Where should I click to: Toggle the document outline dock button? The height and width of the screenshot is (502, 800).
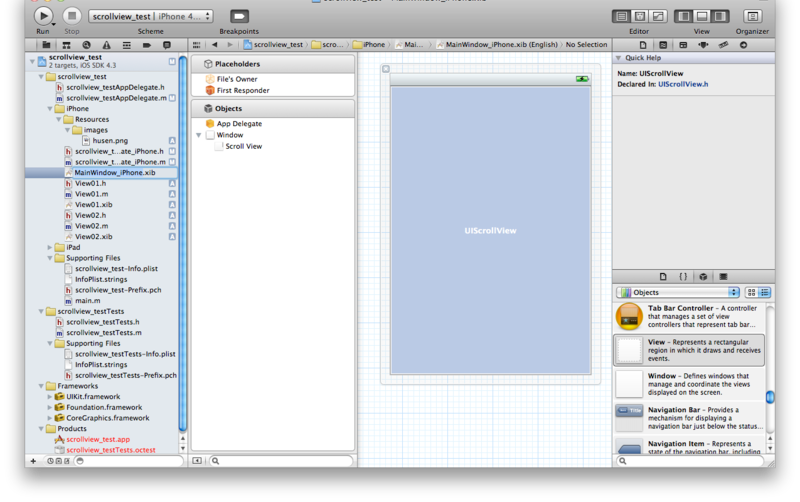tap(197, 461)
